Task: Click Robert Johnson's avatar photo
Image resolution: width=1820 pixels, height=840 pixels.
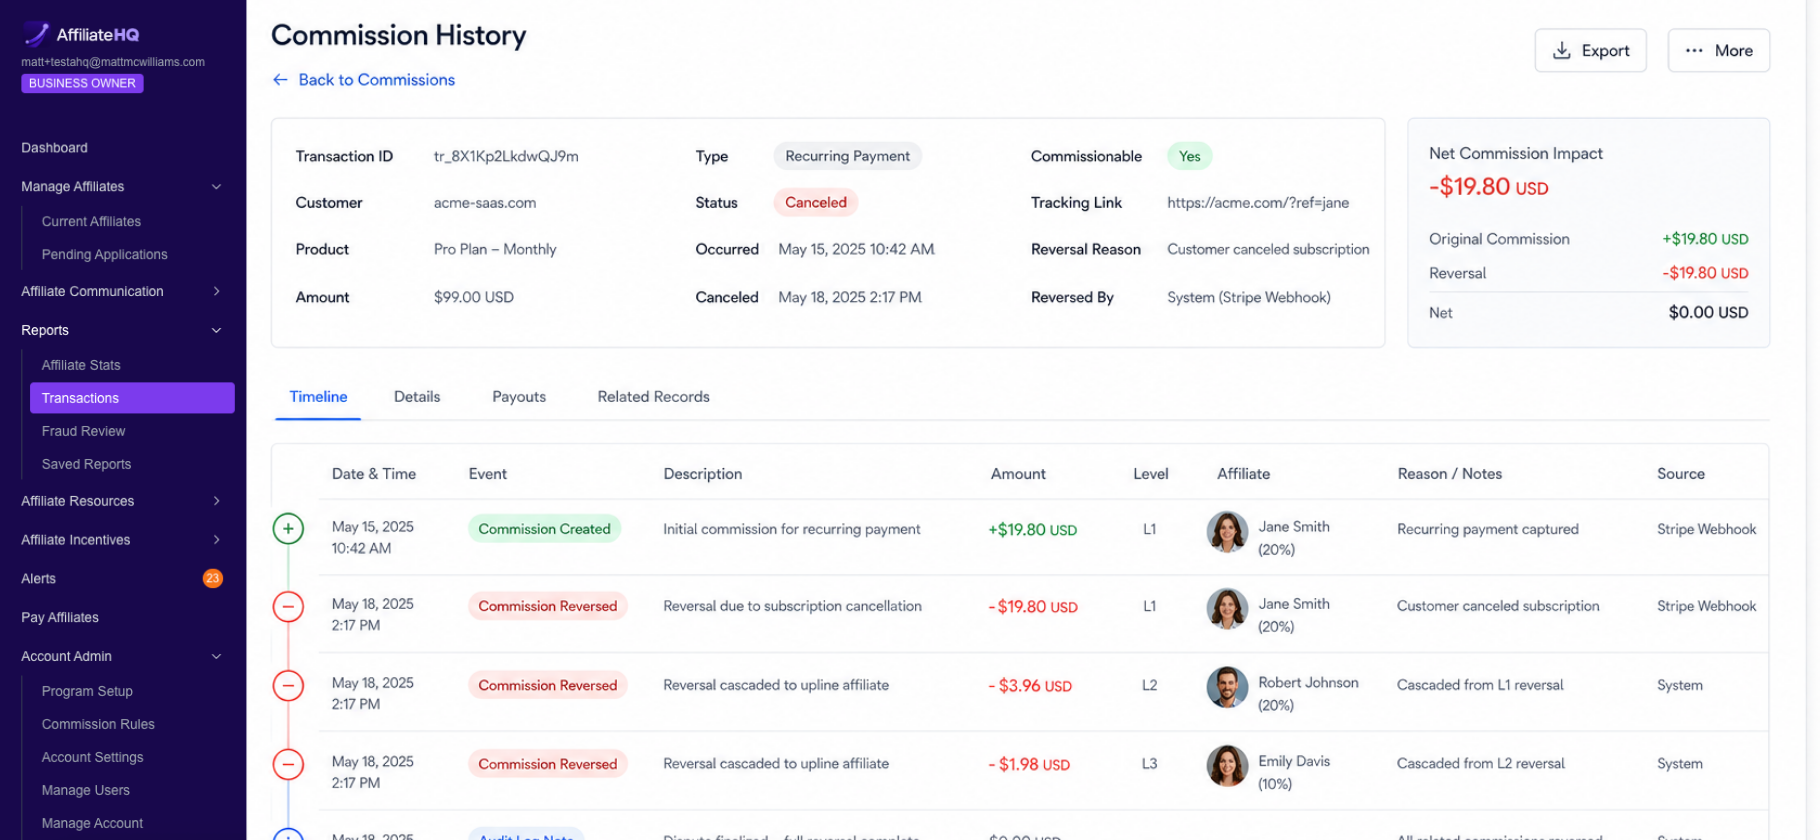Action: pyautogui.click(x=1227, y=687)
